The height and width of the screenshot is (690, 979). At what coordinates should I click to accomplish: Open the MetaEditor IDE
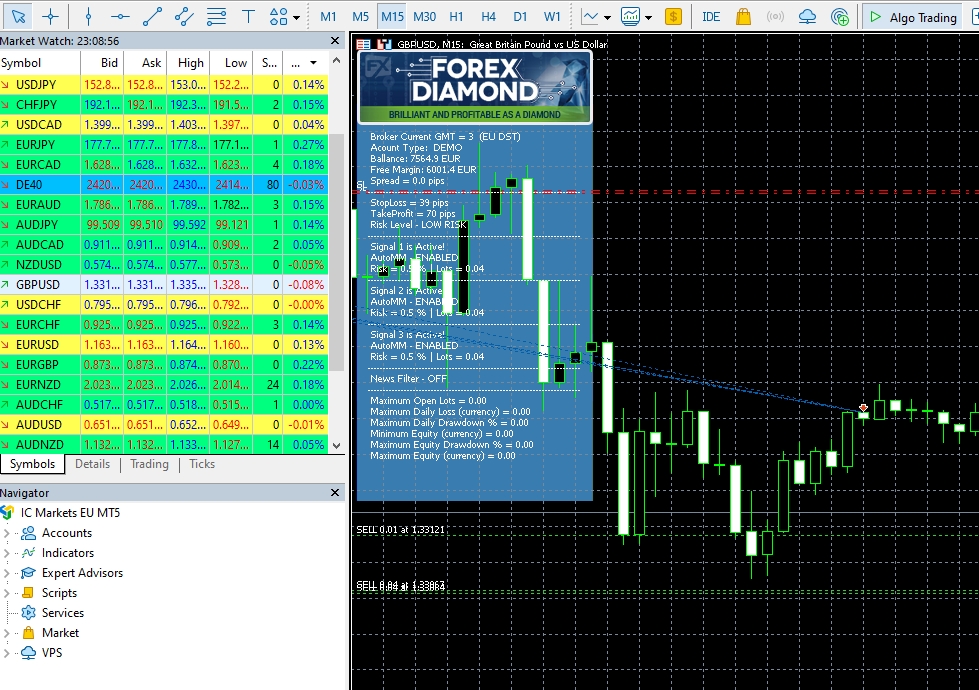(711, 17)
